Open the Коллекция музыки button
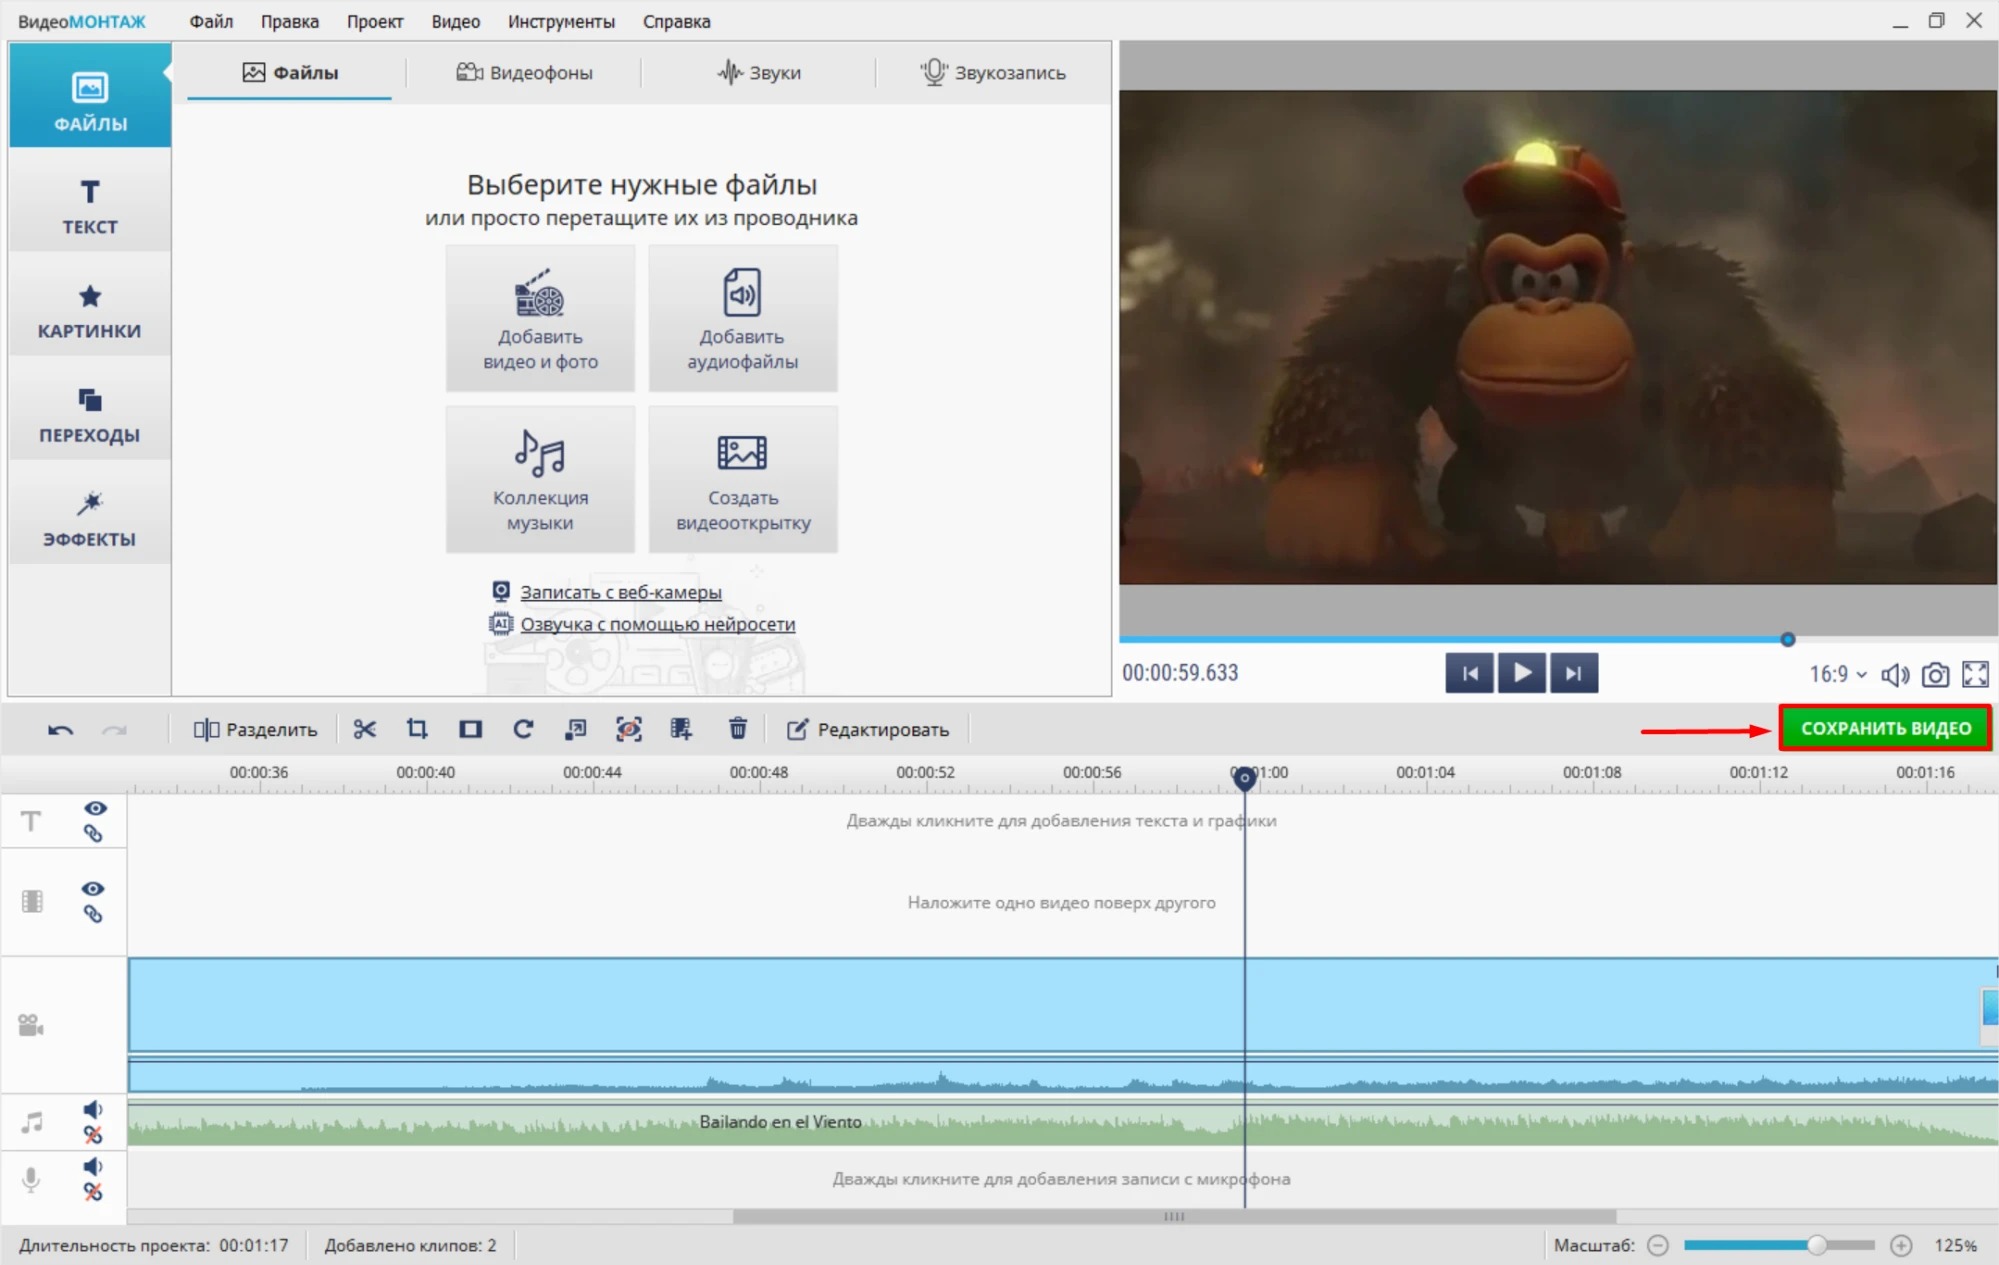Viewport: 1999px width, 1265px height. [540, 479]
